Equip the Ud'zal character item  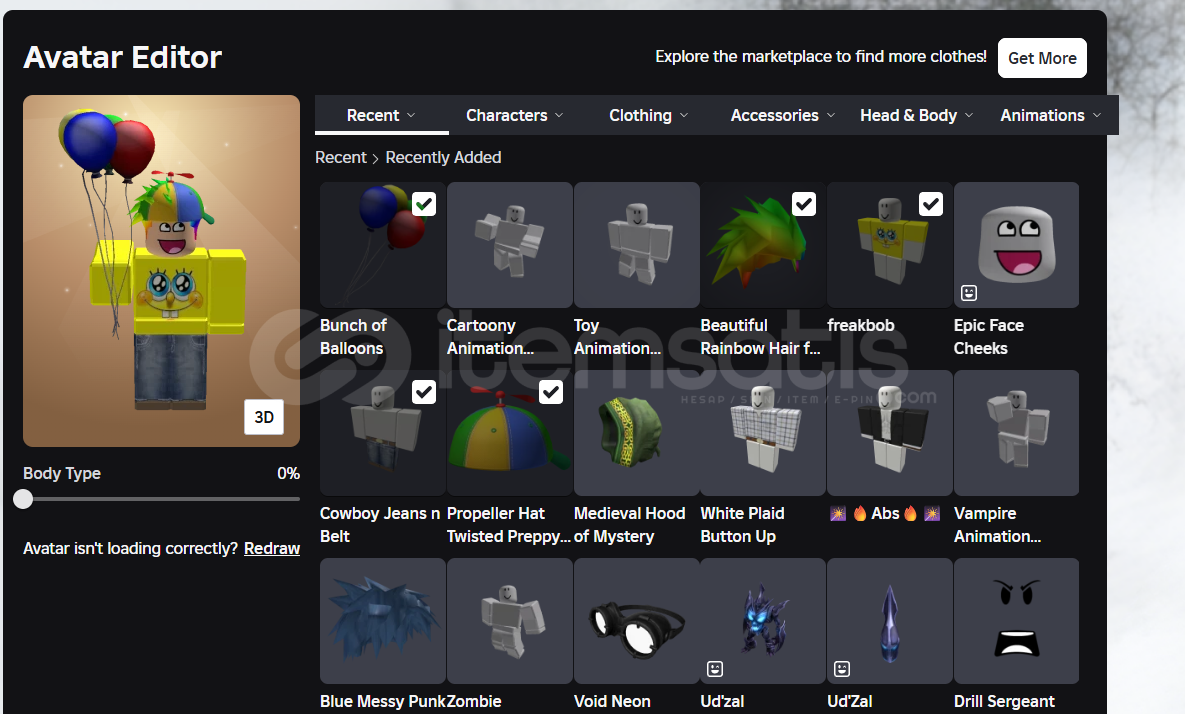click(763, 621)
